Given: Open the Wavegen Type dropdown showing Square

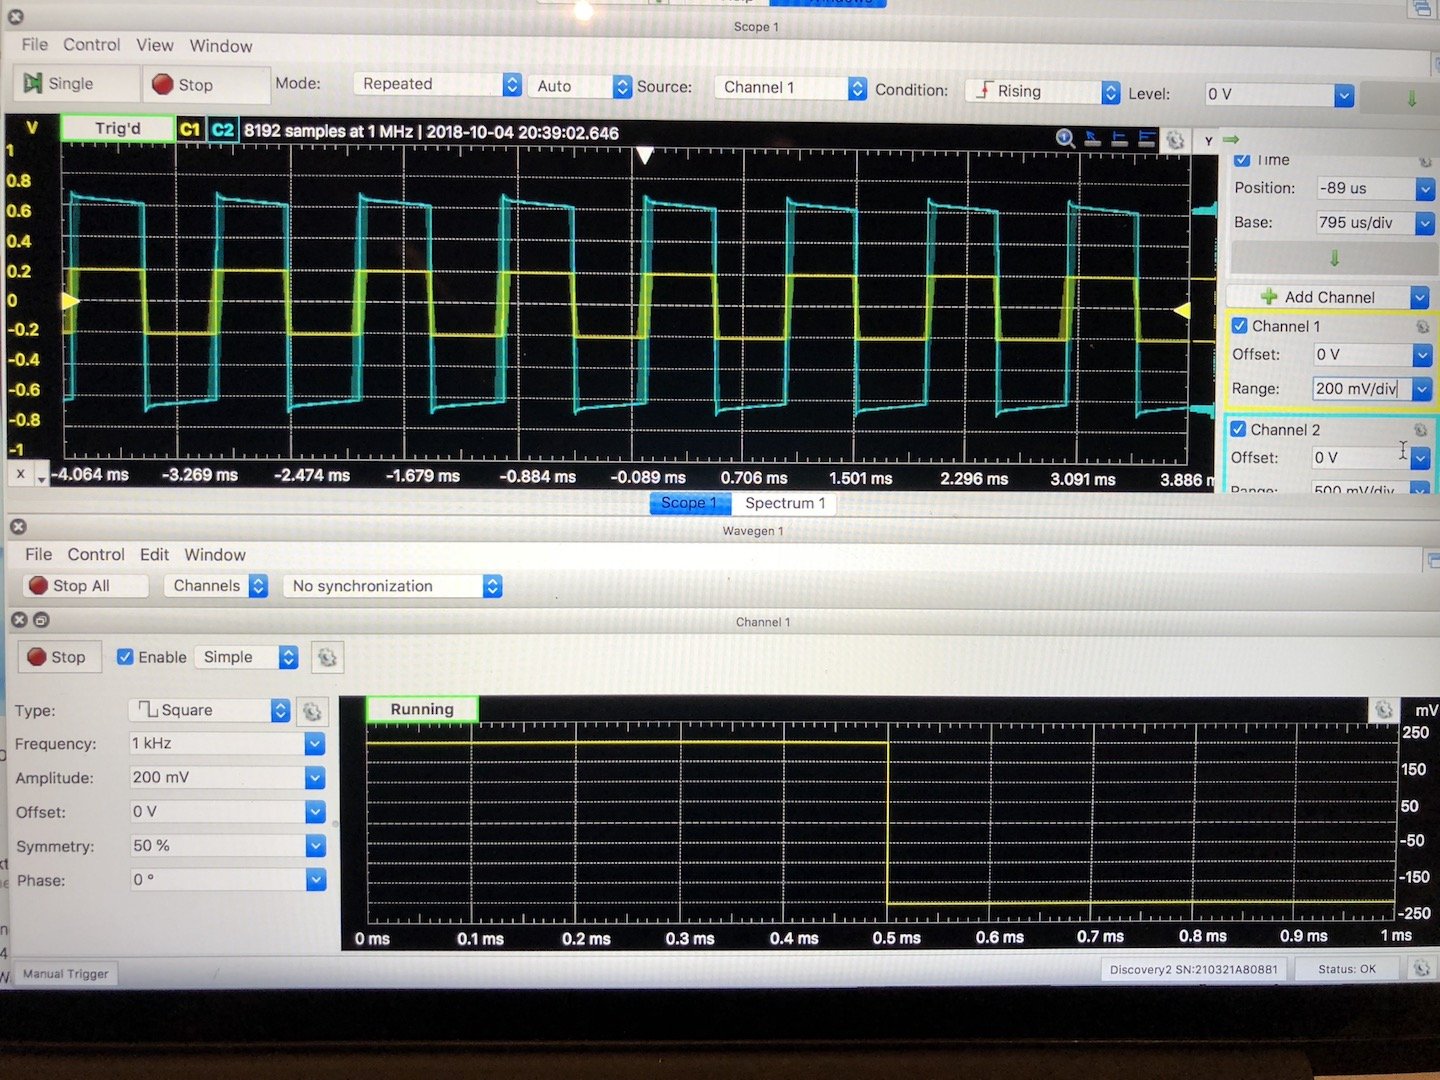Looking at the screenshot, I should (x=210, y=710).
